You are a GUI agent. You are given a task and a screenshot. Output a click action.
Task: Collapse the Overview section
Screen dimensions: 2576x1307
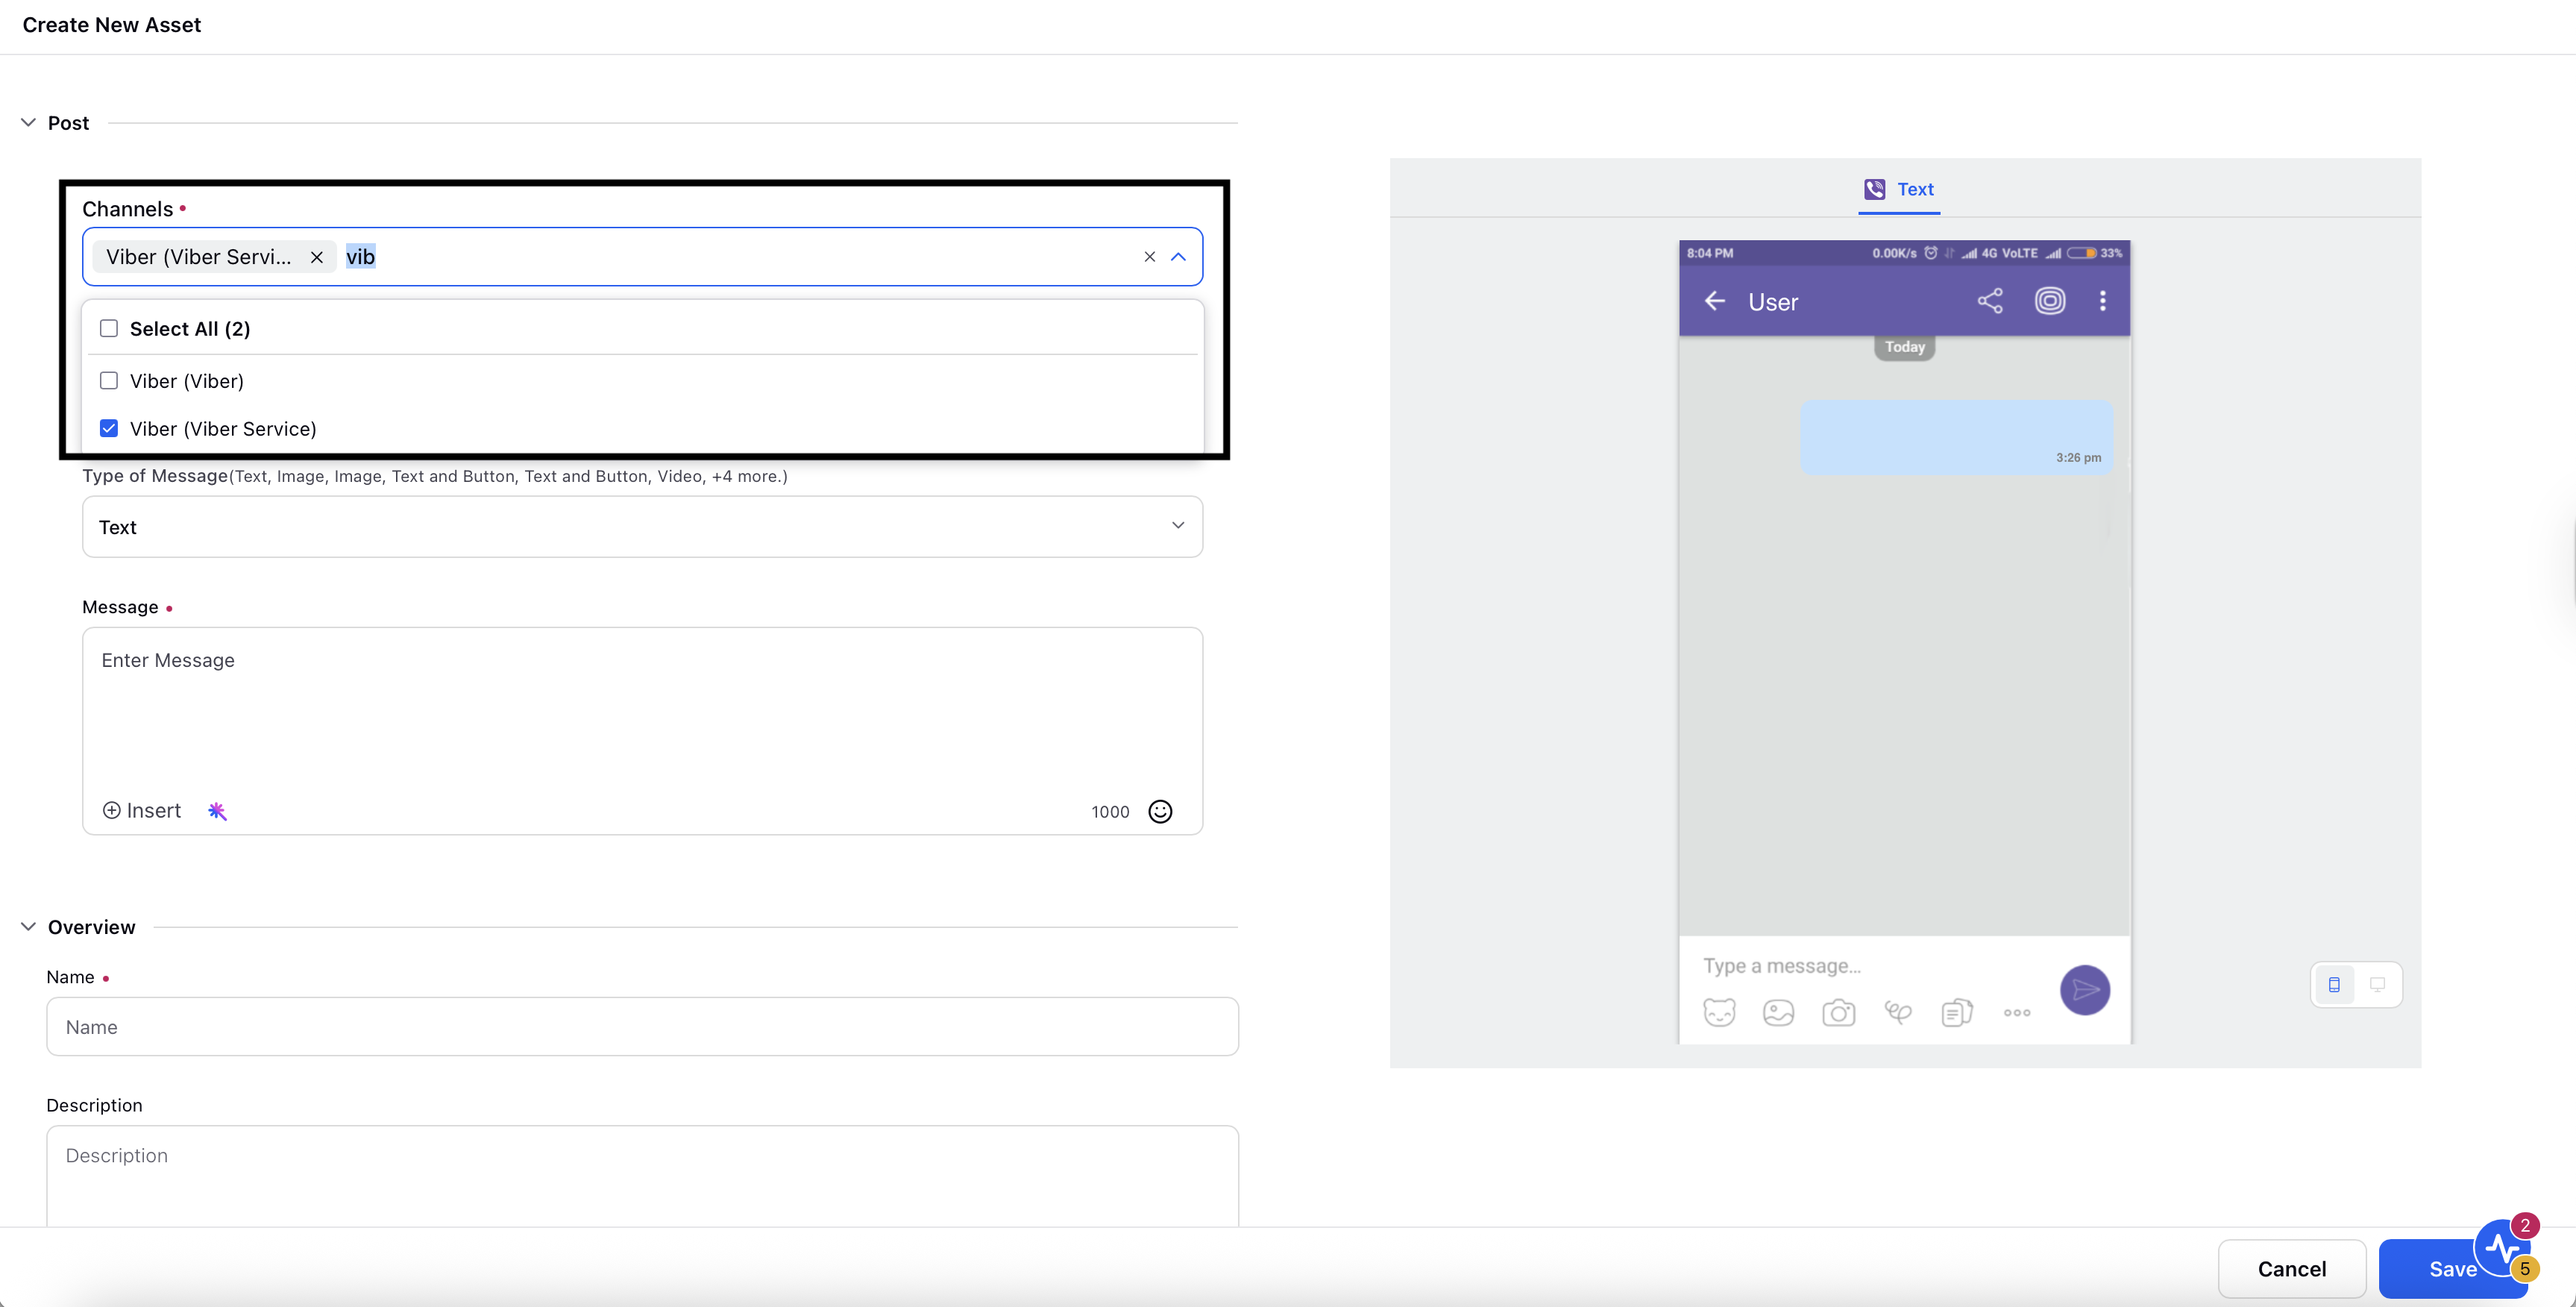(x=28, y=927)
